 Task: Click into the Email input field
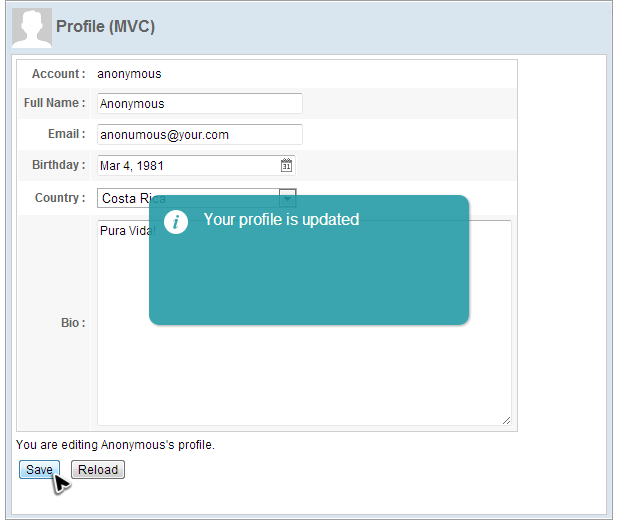199,135
